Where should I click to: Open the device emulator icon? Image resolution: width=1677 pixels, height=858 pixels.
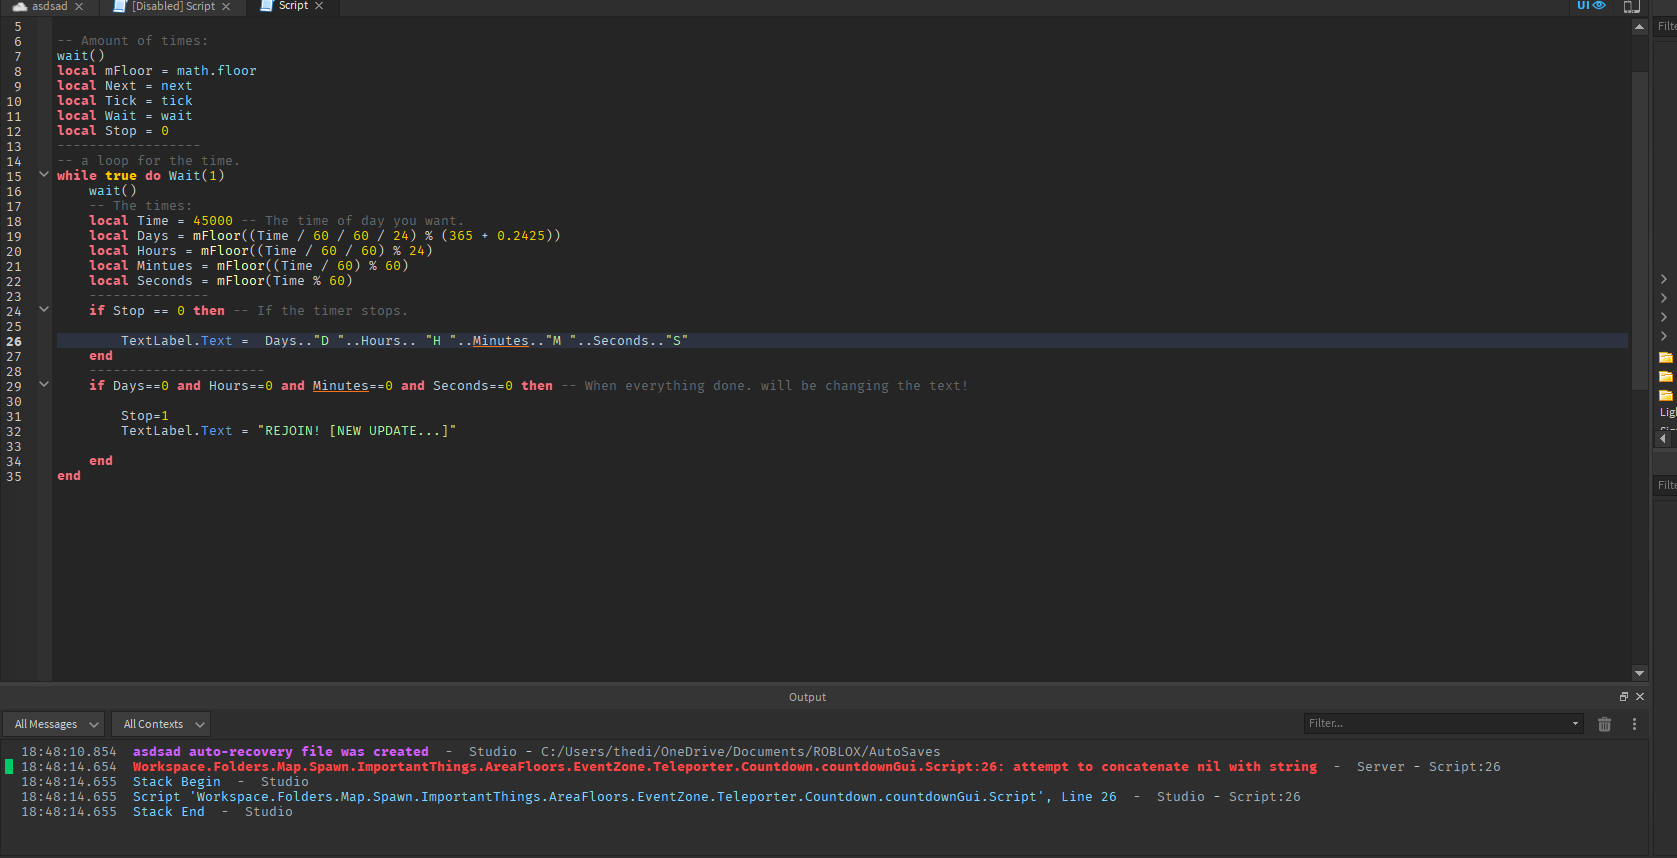[x=1631, y=7]
